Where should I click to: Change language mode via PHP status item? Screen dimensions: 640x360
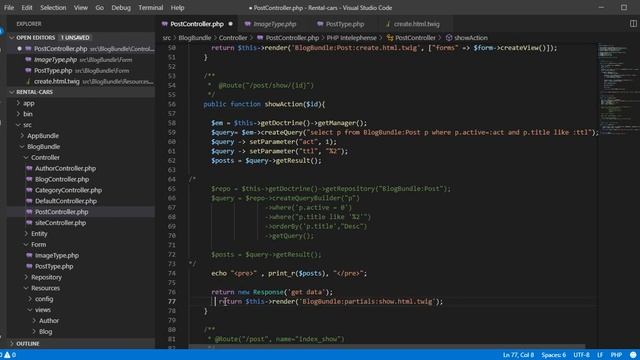tap(616, 355)
